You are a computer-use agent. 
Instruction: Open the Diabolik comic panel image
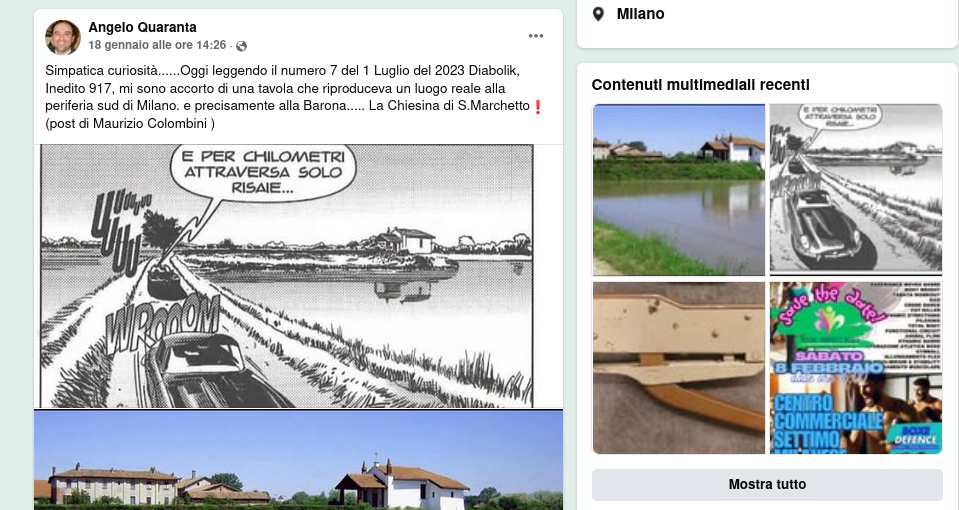click(287, 276)
